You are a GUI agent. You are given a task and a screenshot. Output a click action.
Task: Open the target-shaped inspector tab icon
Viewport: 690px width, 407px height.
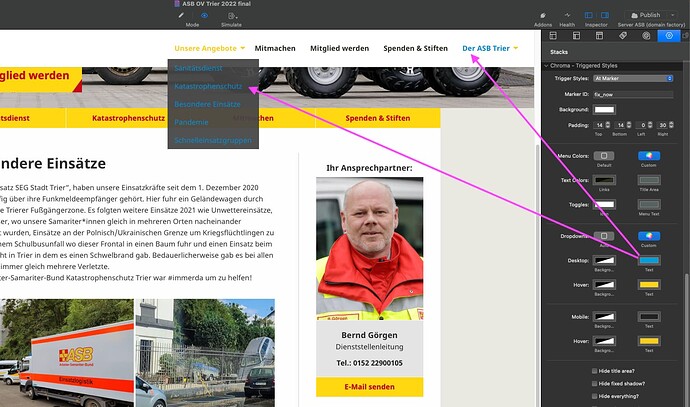point(646,36)
